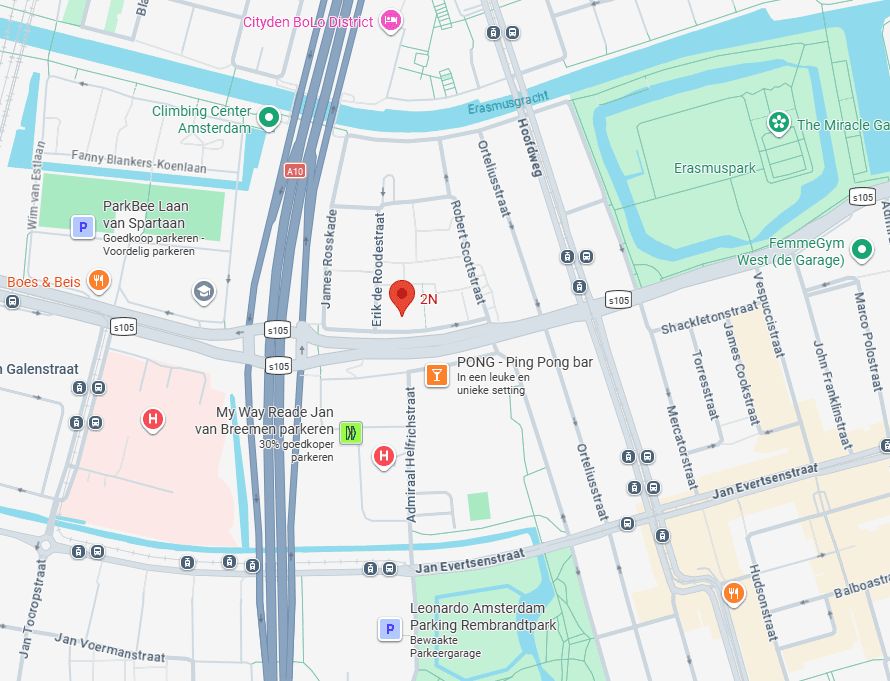890x681 pixels.
Task: Click the PONG - Ping Pong bar label
Action: pyautogui.click(x=525, y=362)
